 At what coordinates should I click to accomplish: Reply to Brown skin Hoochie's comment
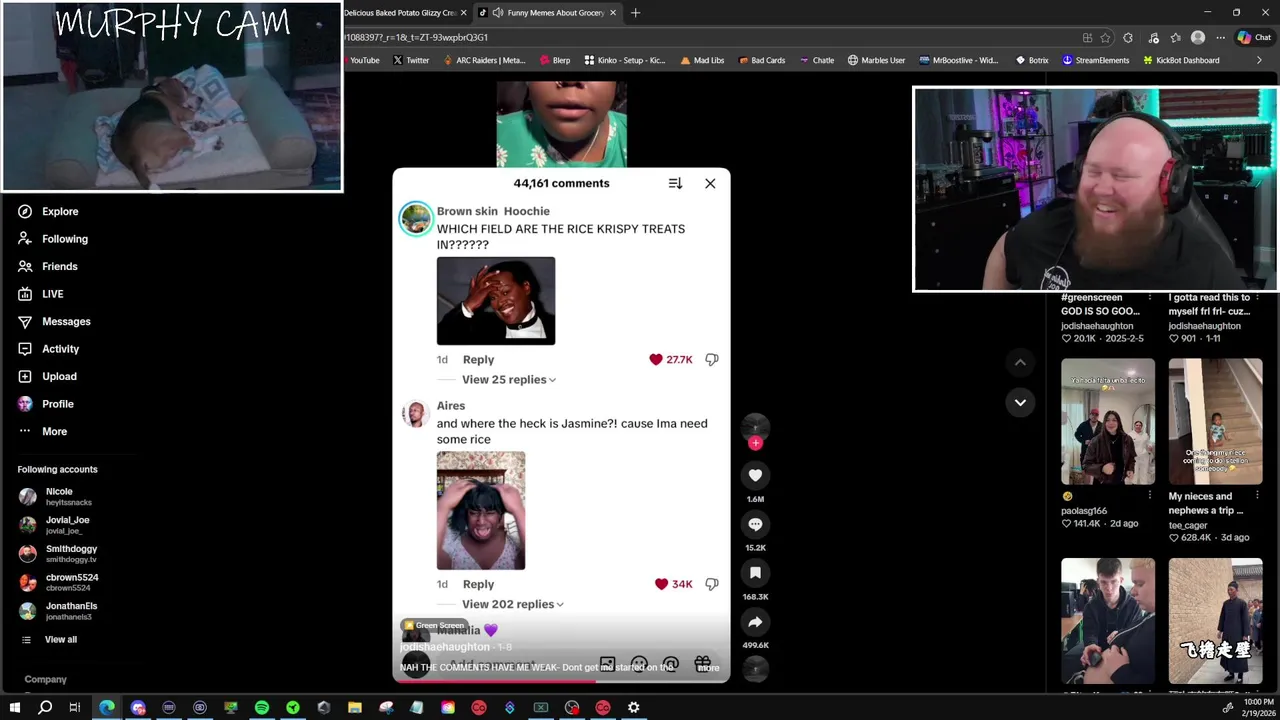pyautogui.click(x=478, y=359)
